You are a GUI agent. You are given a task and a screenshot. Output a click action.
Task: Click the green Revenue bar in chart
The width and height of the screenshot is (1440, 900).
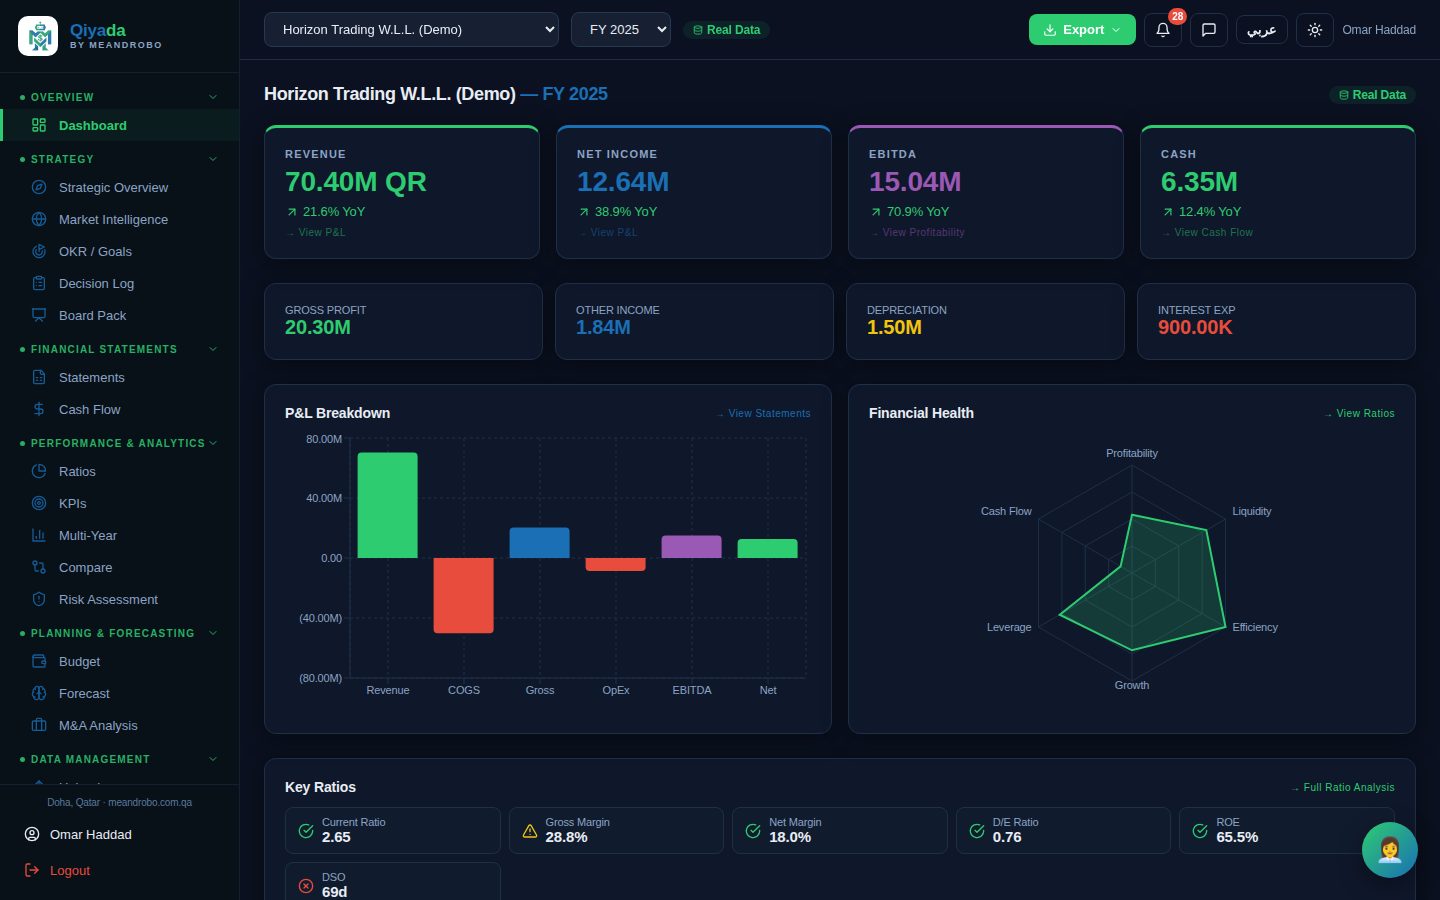tap(388, 505)
